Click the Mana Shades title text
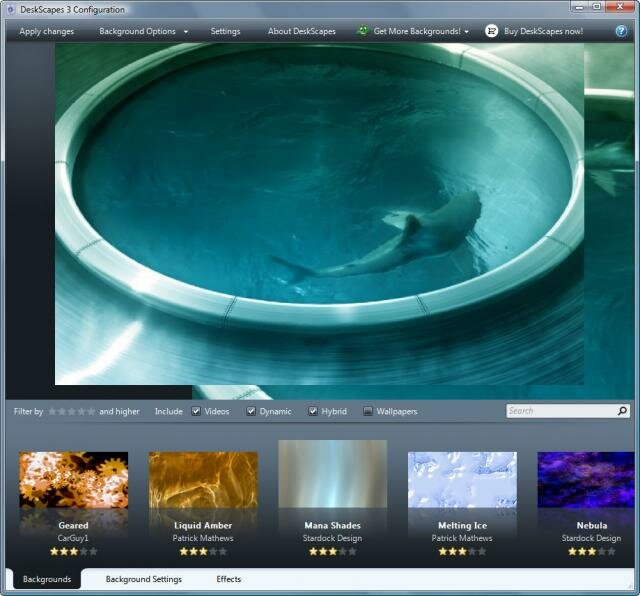Screen dimensions: 640x596 pyautogui.click(x=333, y=525)
